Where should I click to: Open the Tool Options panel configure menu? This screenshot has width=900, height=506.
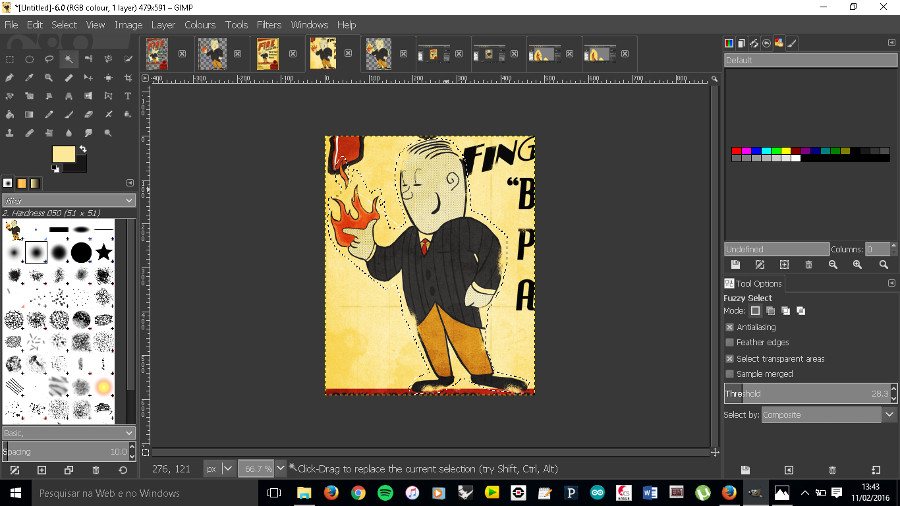point(891,283)
